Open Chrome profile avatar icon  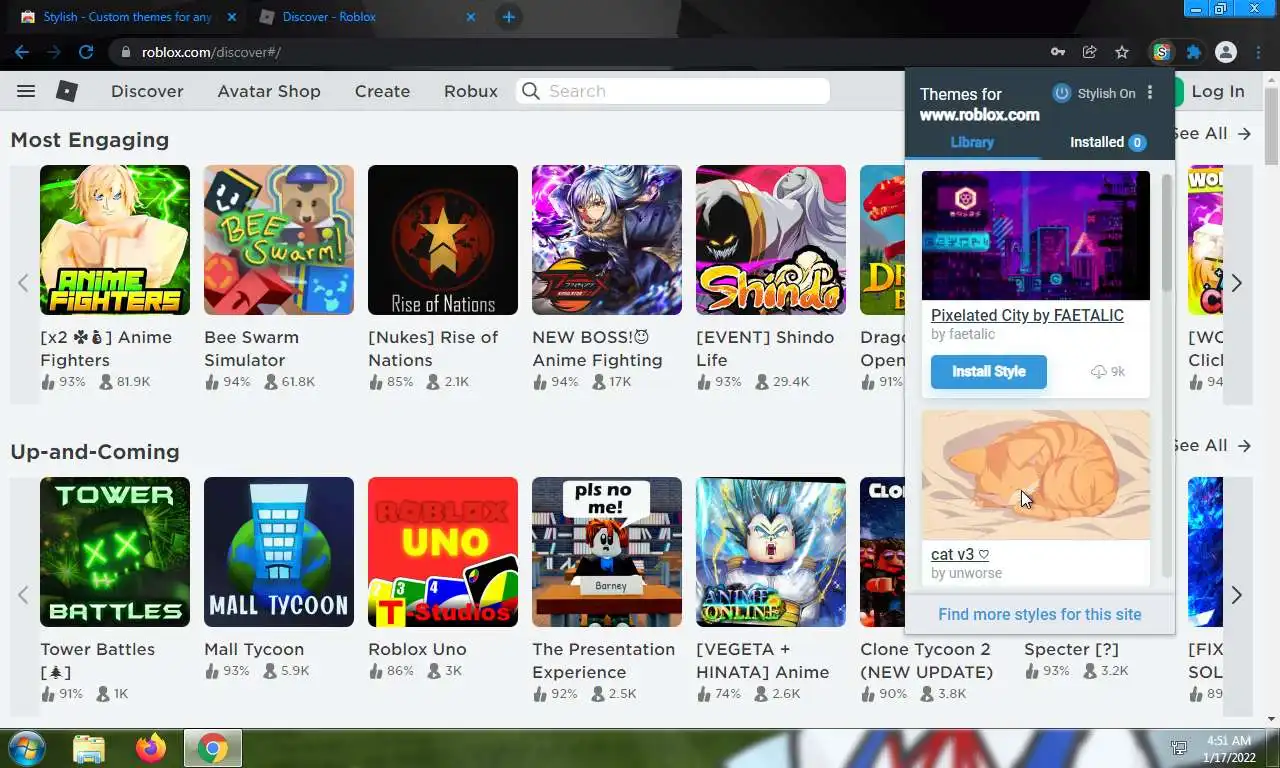(1226, 52)
